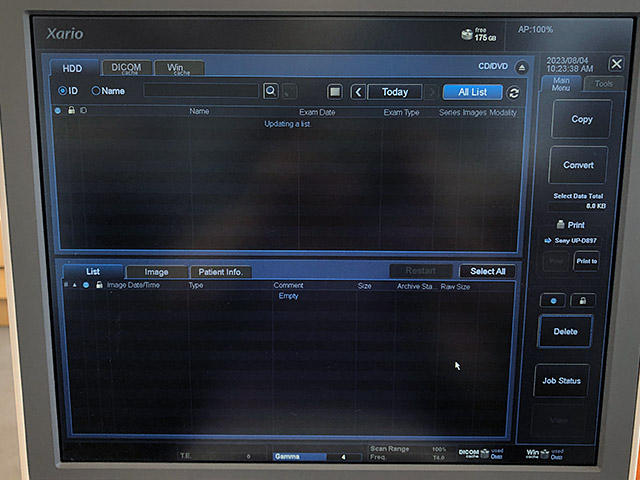This screenshot has width=640, height=480.
Task: Click the AP:100% indicator
Action: 535,29
